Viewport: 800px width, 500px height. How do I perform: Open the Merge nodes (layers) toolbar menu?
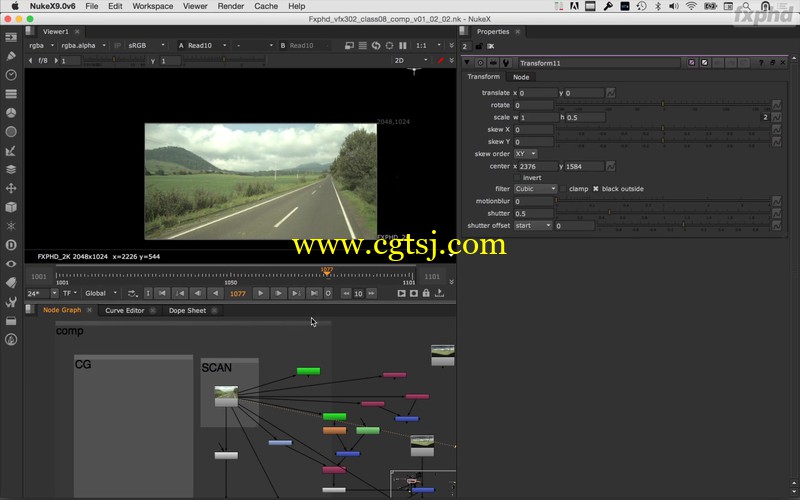coord(11,169)
